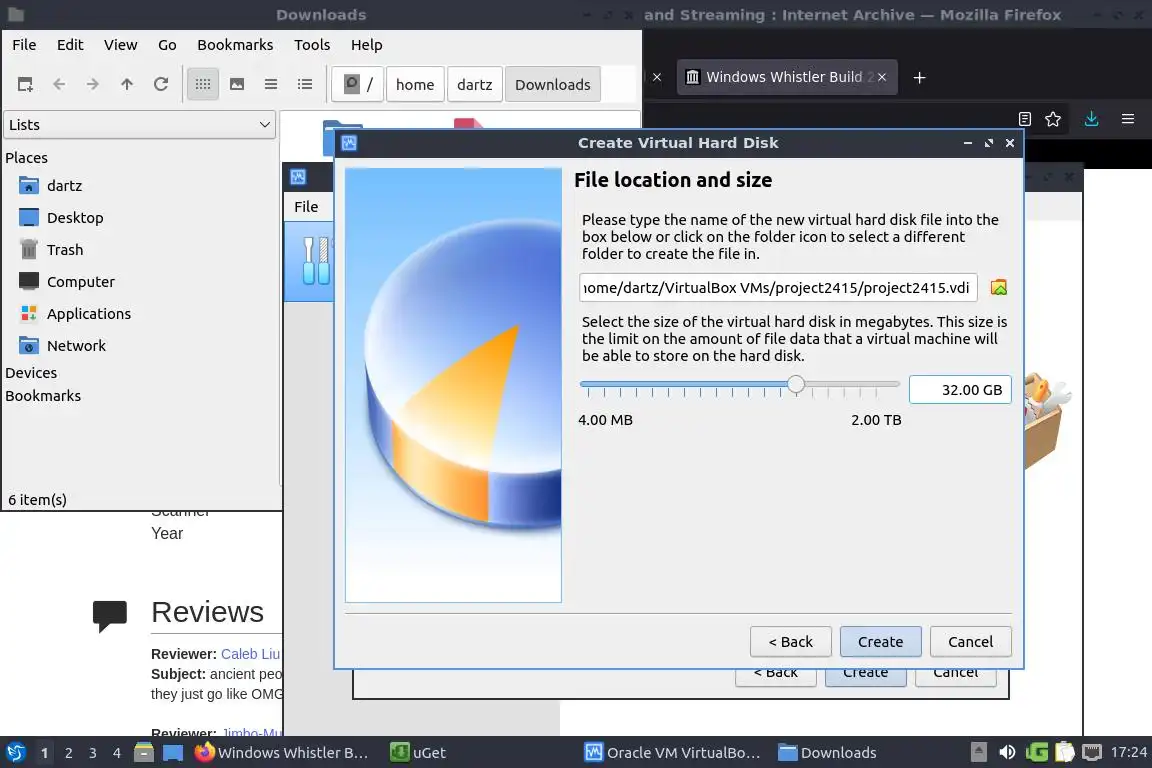
Task: Switch to detailed list view in file manager
Action: pos(305,85)
